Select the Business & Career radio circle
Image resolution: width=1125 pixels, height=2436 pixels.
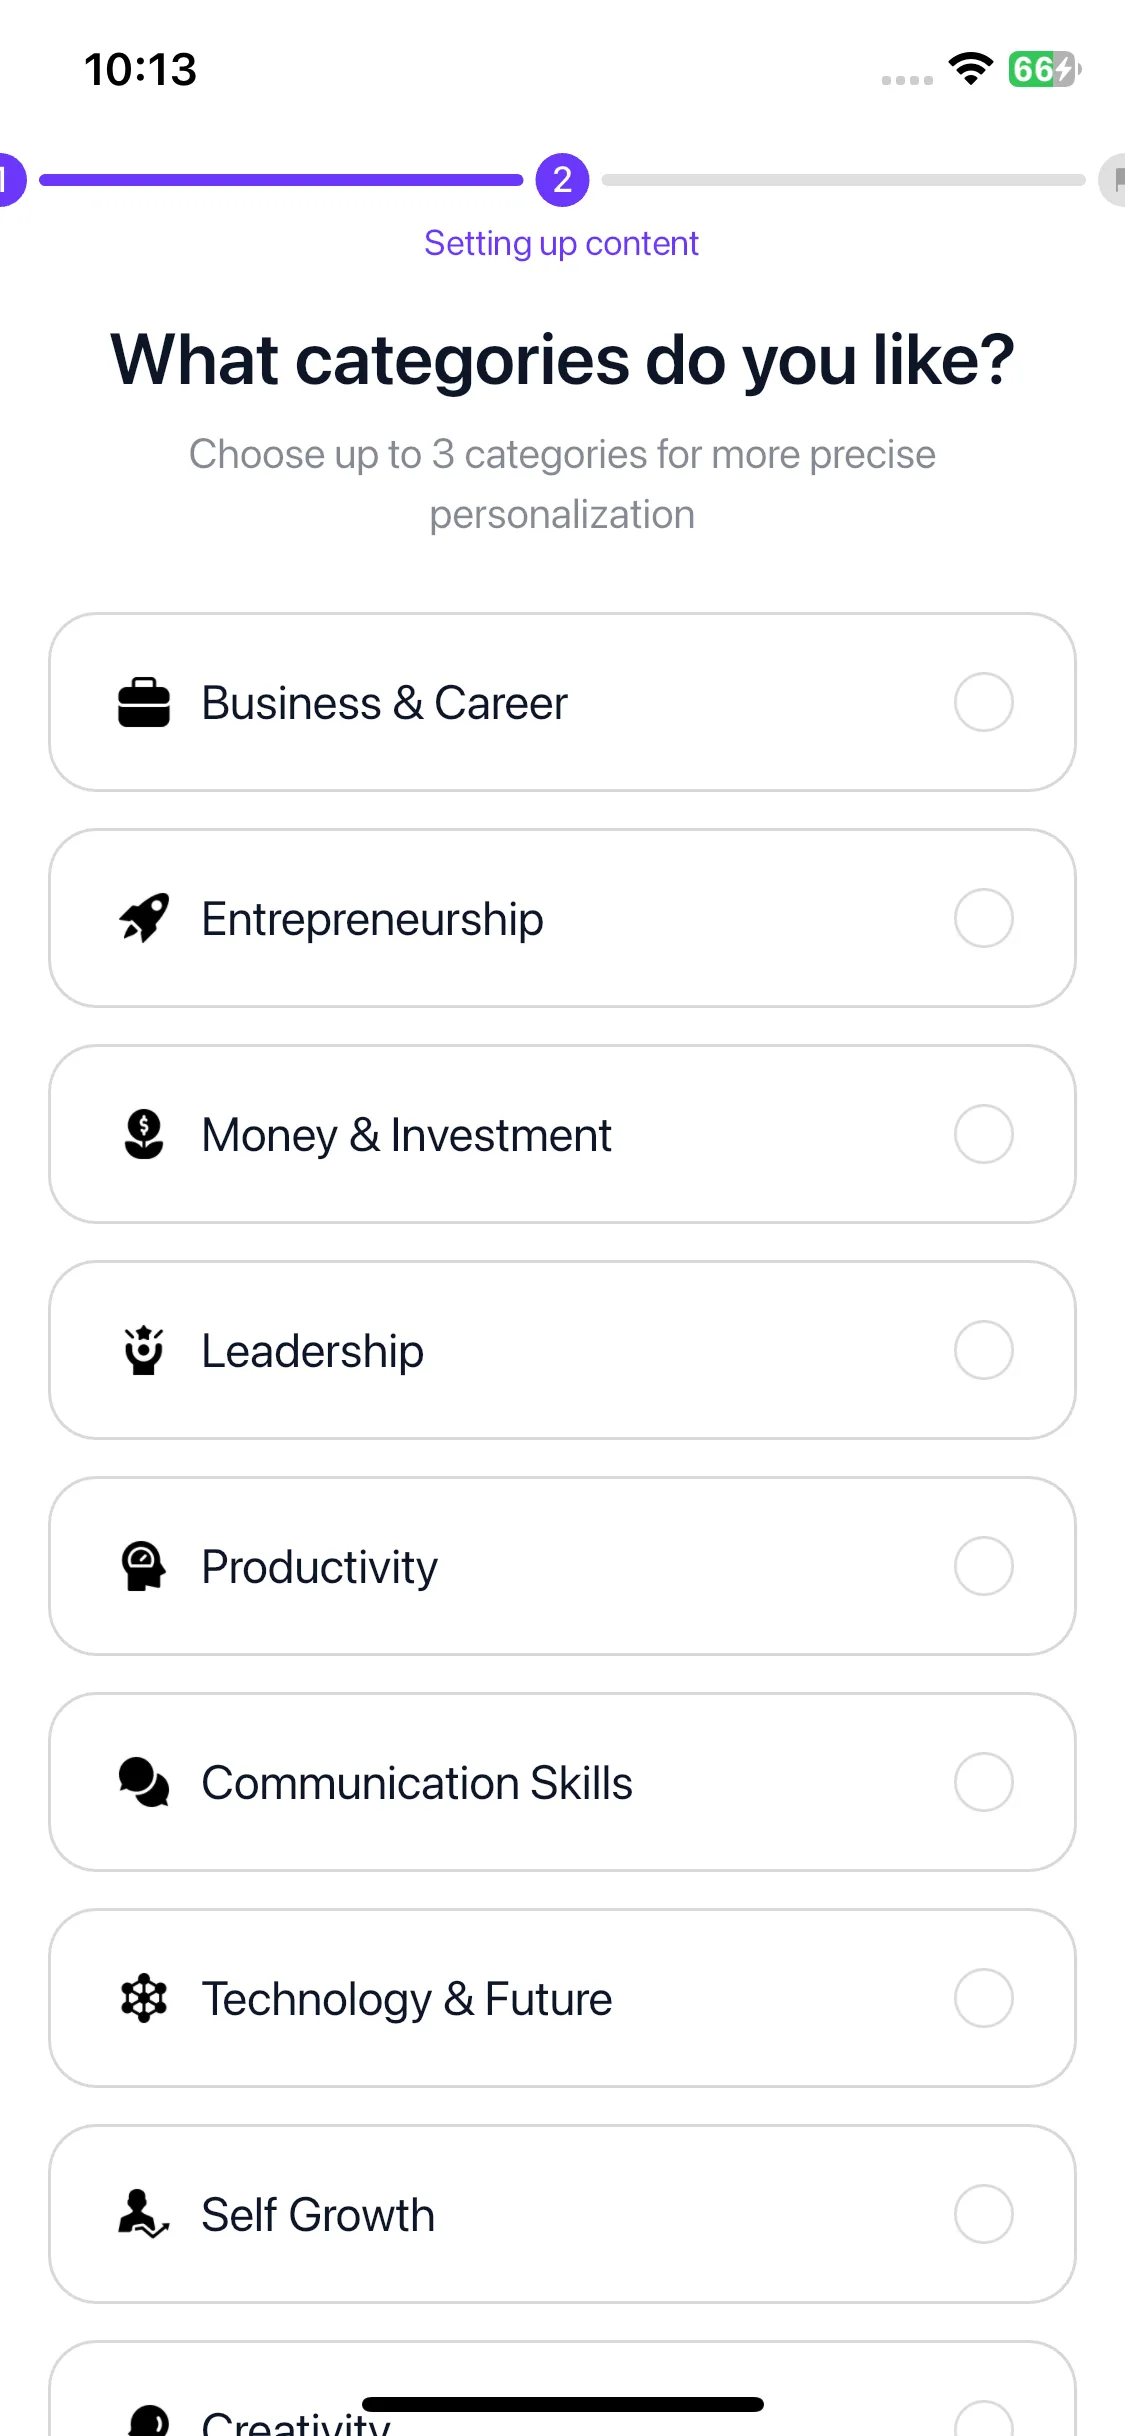coord(984,702)
